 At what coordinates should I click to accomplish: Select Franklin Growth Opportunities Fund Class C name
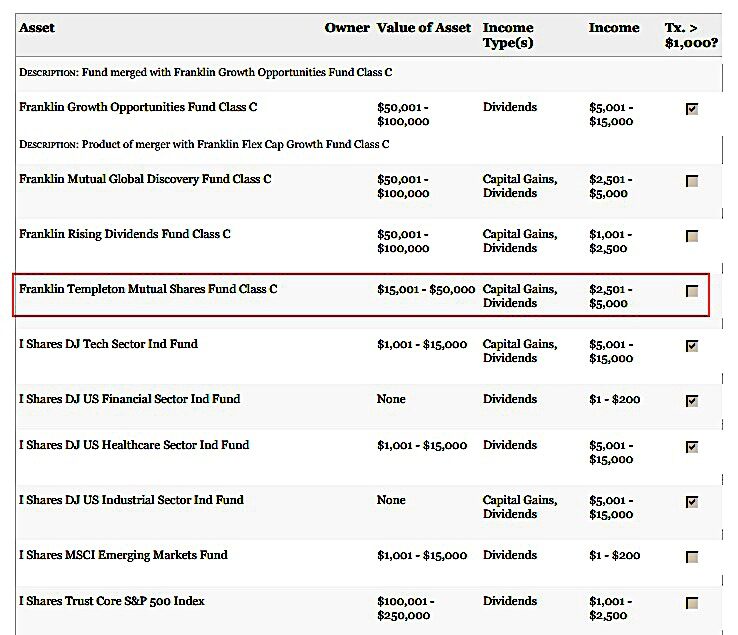coord(138,107)
